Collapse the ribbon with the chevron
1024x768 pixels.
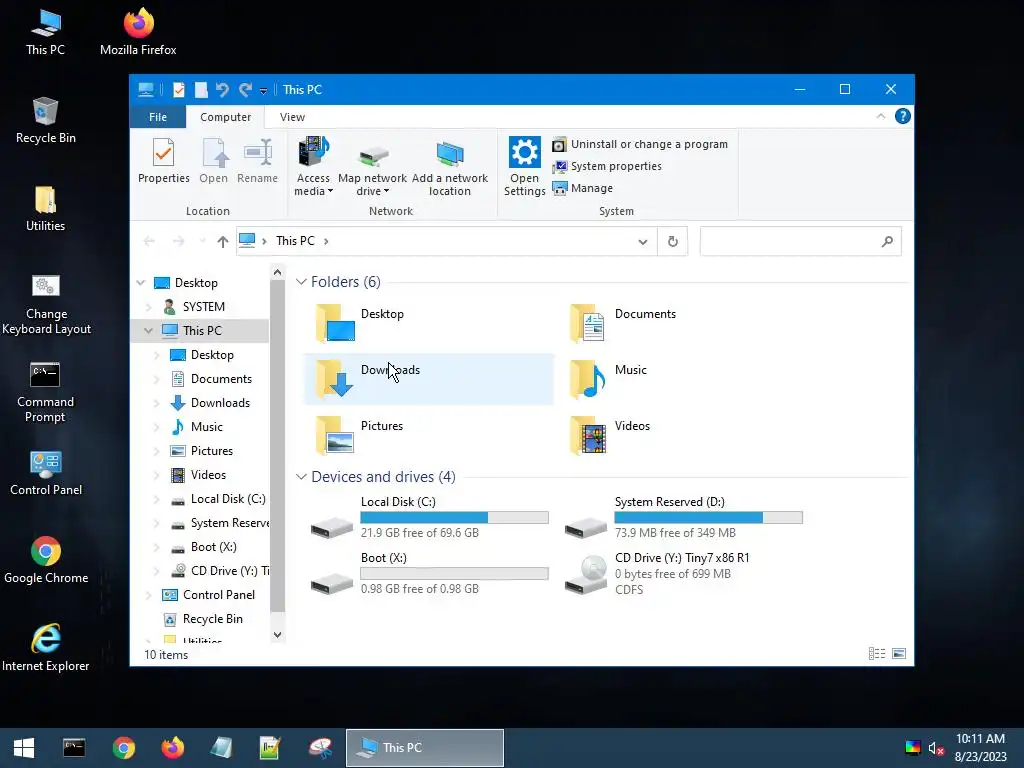(880, 116)
